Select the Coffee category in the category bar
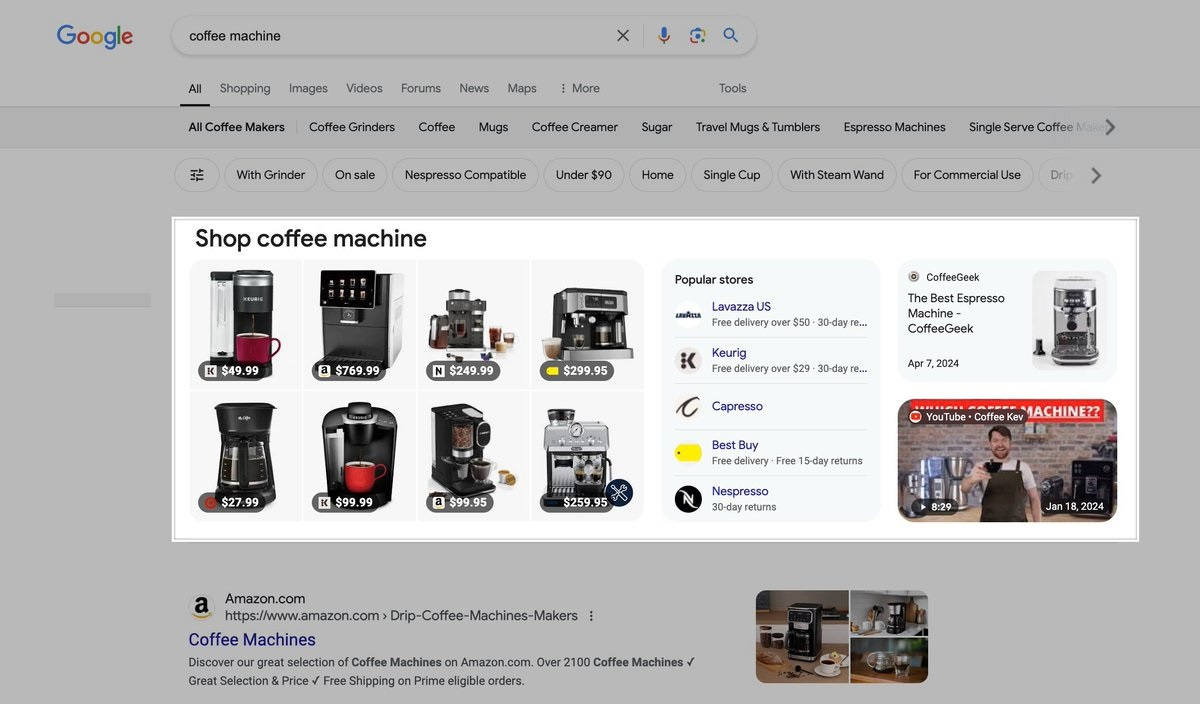This screenshot has height=704, width=1200. pyautogui.click(x=437, y=127)
